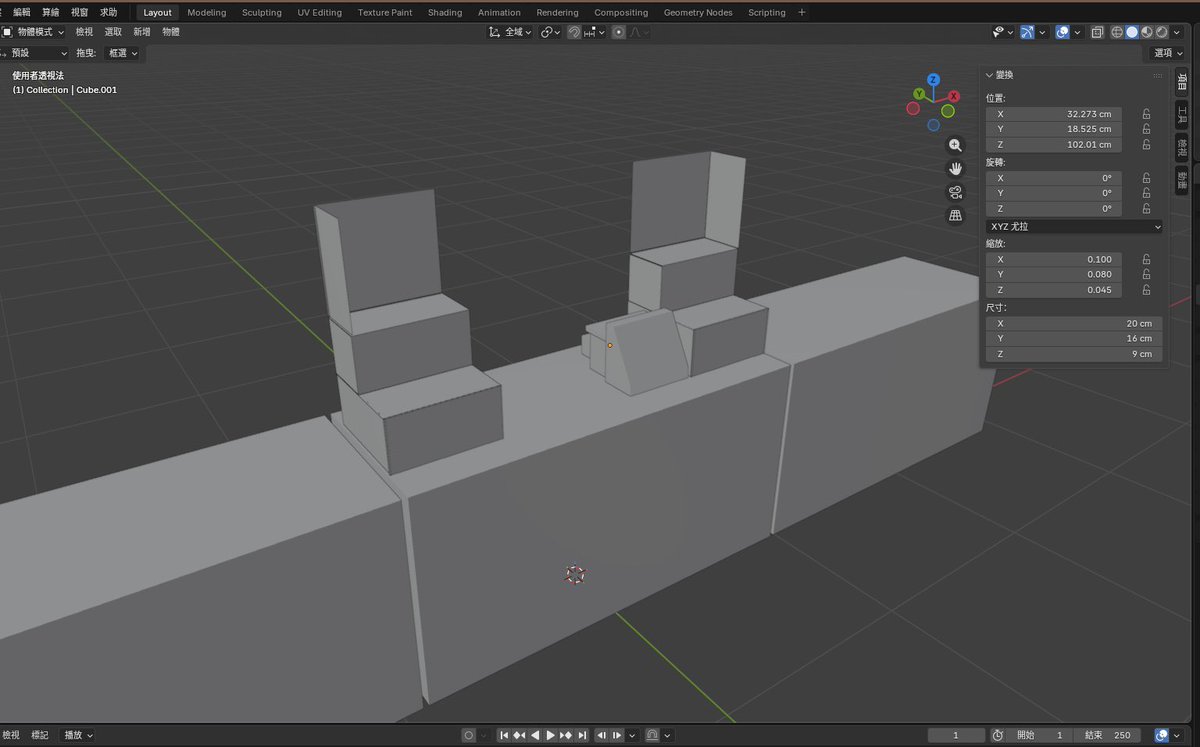
Task: Toggle lock for scale X
Action: pyautogui.click(x=1146, y=259)
